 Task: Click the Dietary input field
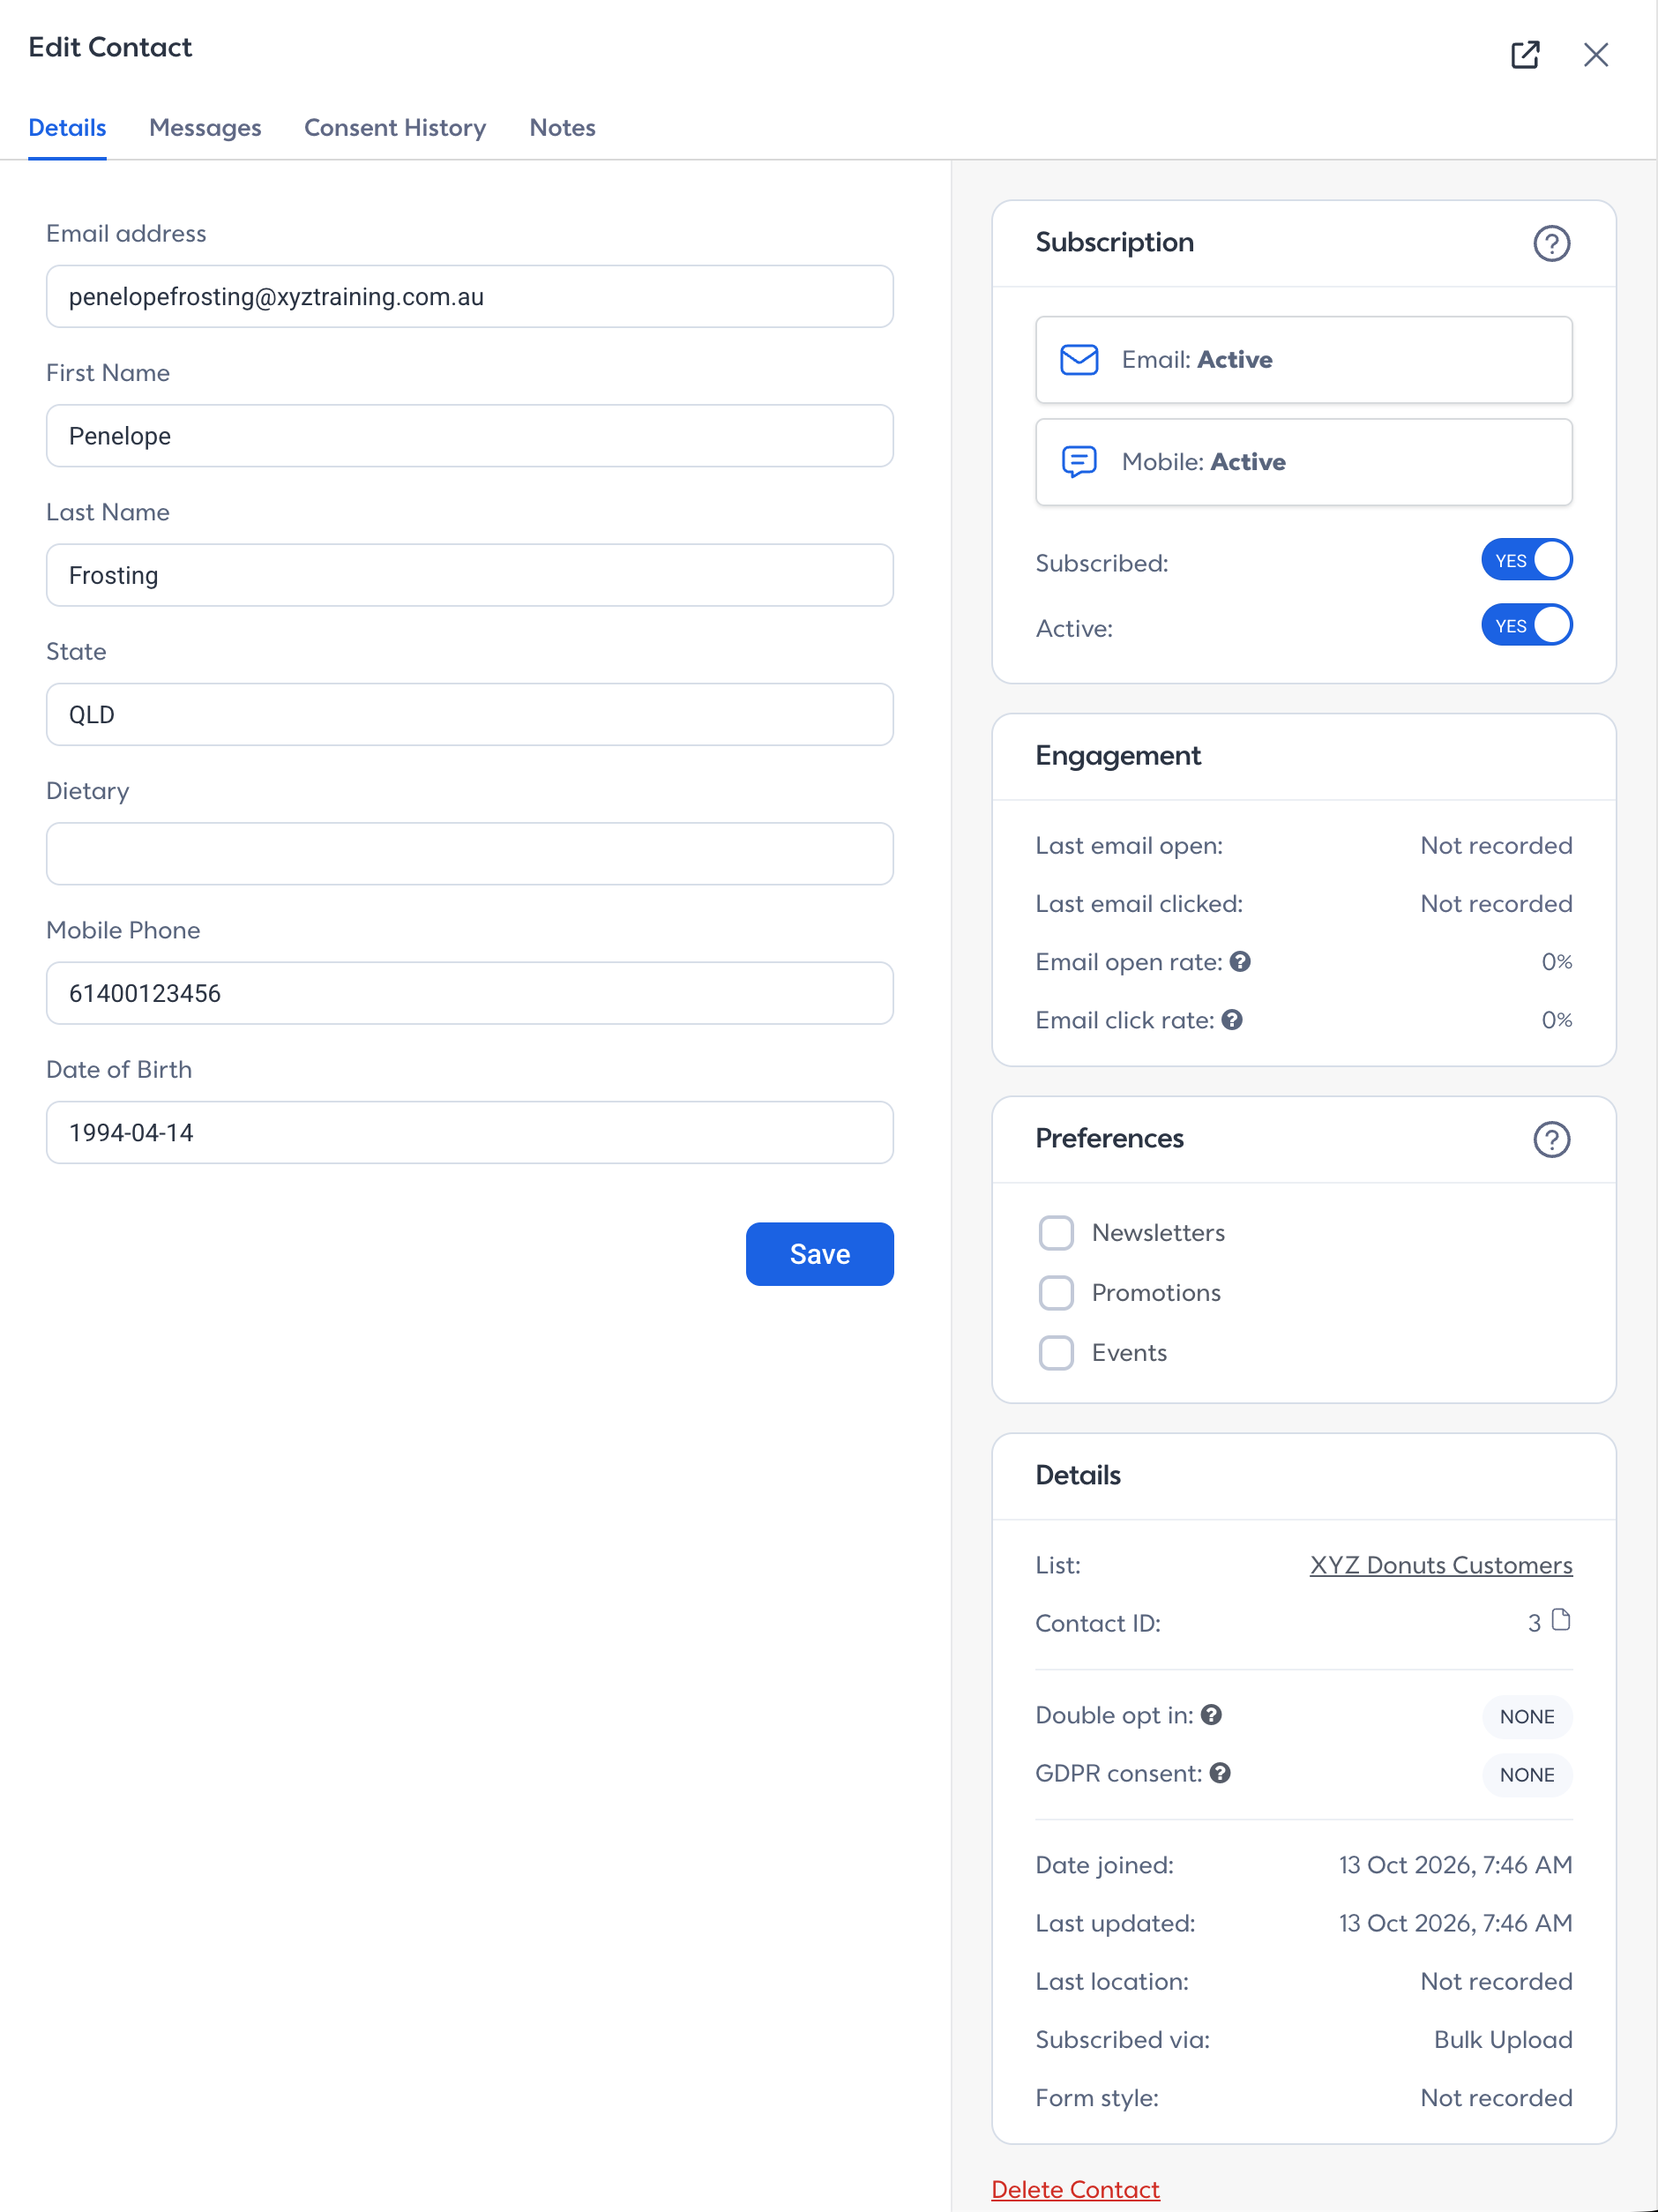[x=469, y=854]
